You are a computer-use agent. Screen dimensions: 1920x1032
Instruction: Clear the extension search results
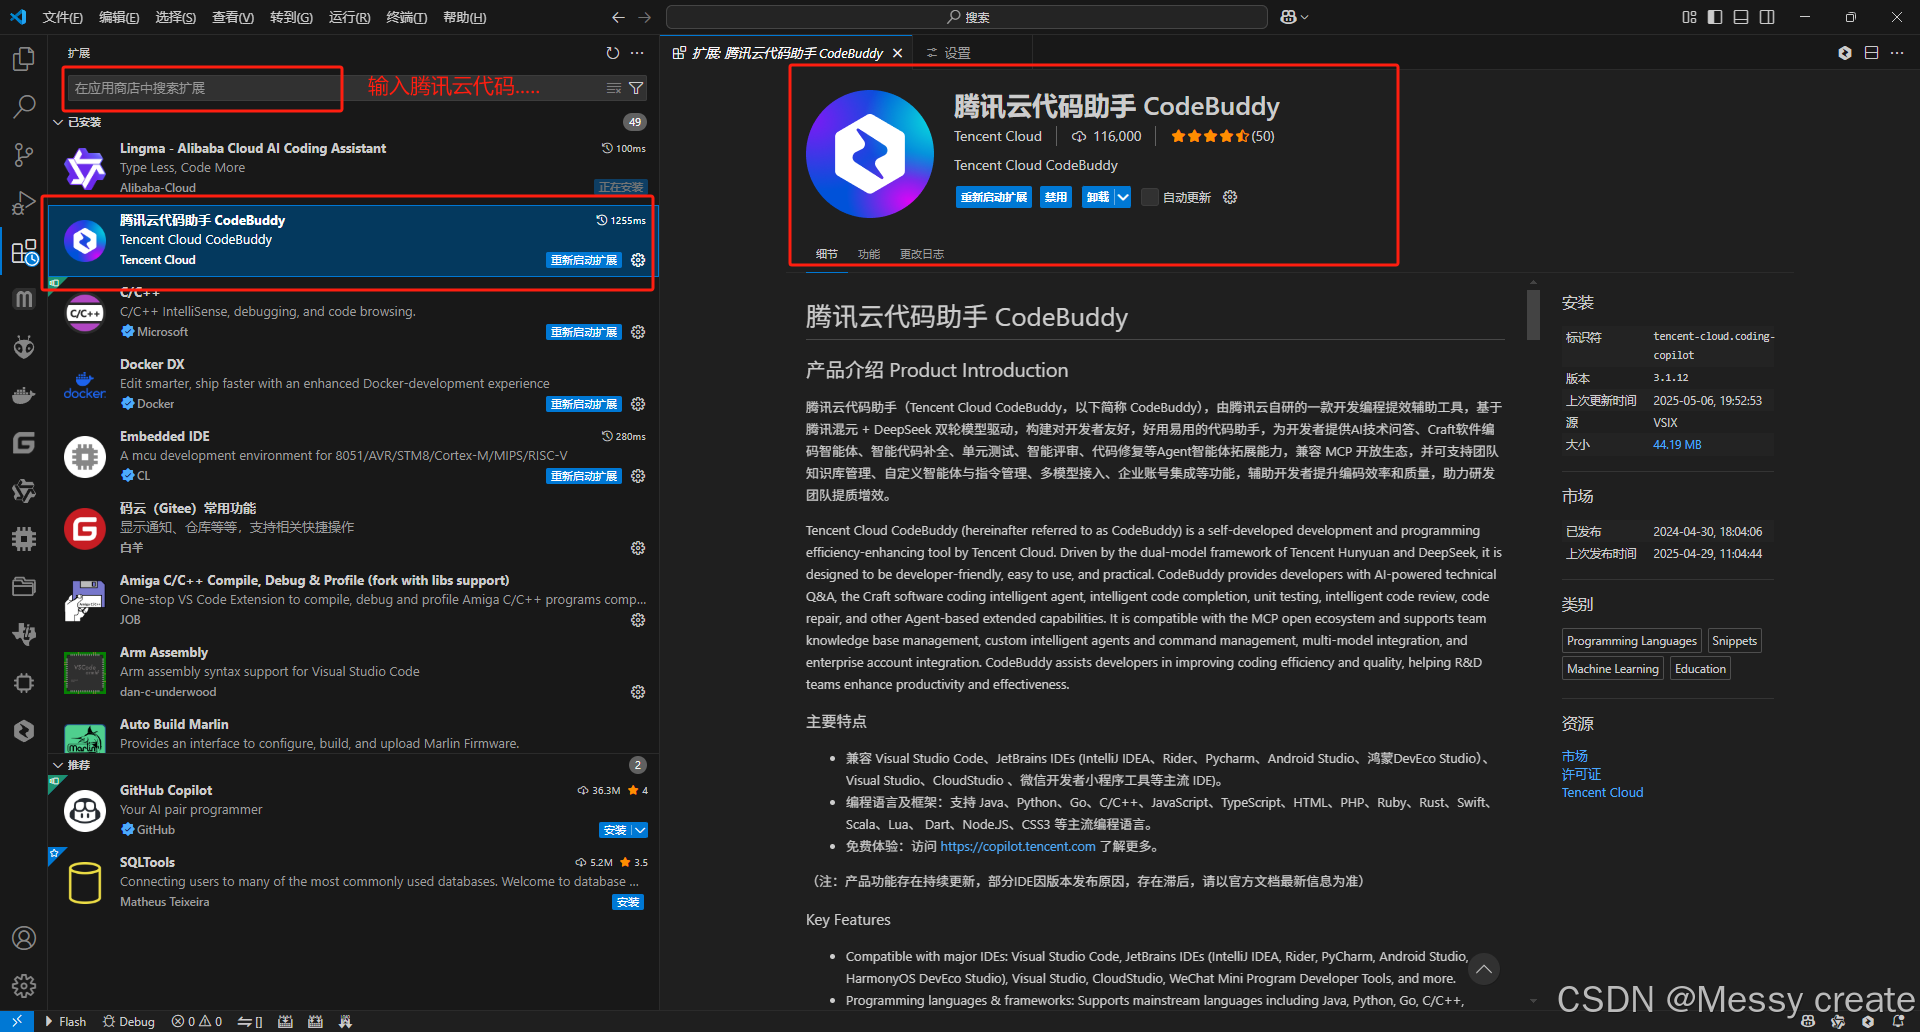coord(614,88)
